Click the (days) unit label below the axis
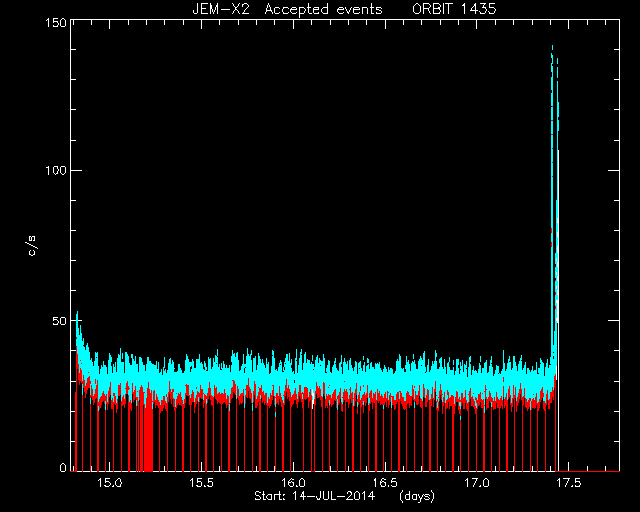640x512 pixels. [x=417, y=496]
